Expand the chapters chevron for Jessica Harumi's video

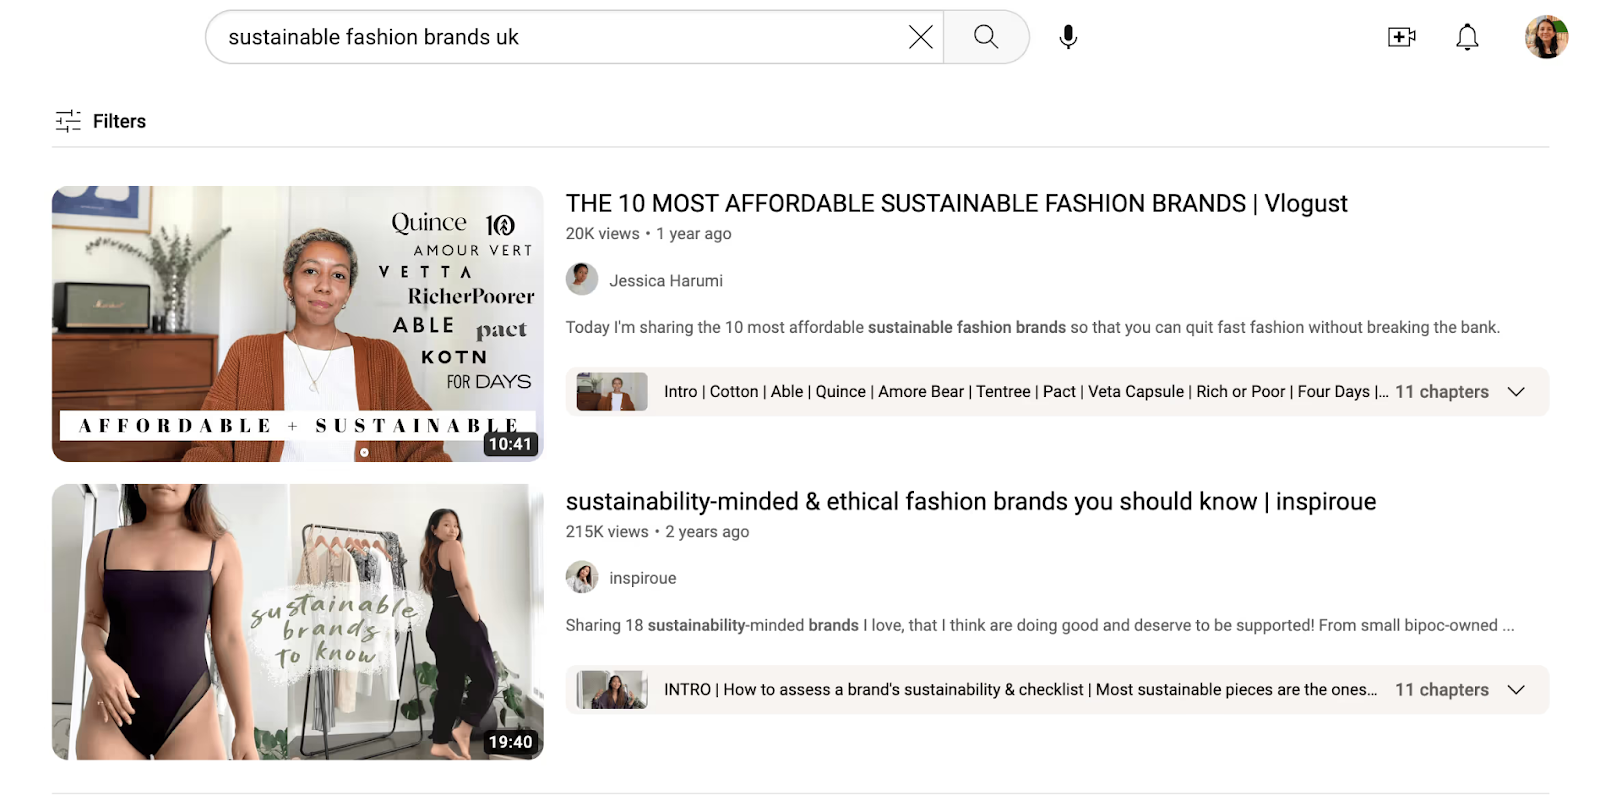pyautogui.click(x=1516, y=392)
